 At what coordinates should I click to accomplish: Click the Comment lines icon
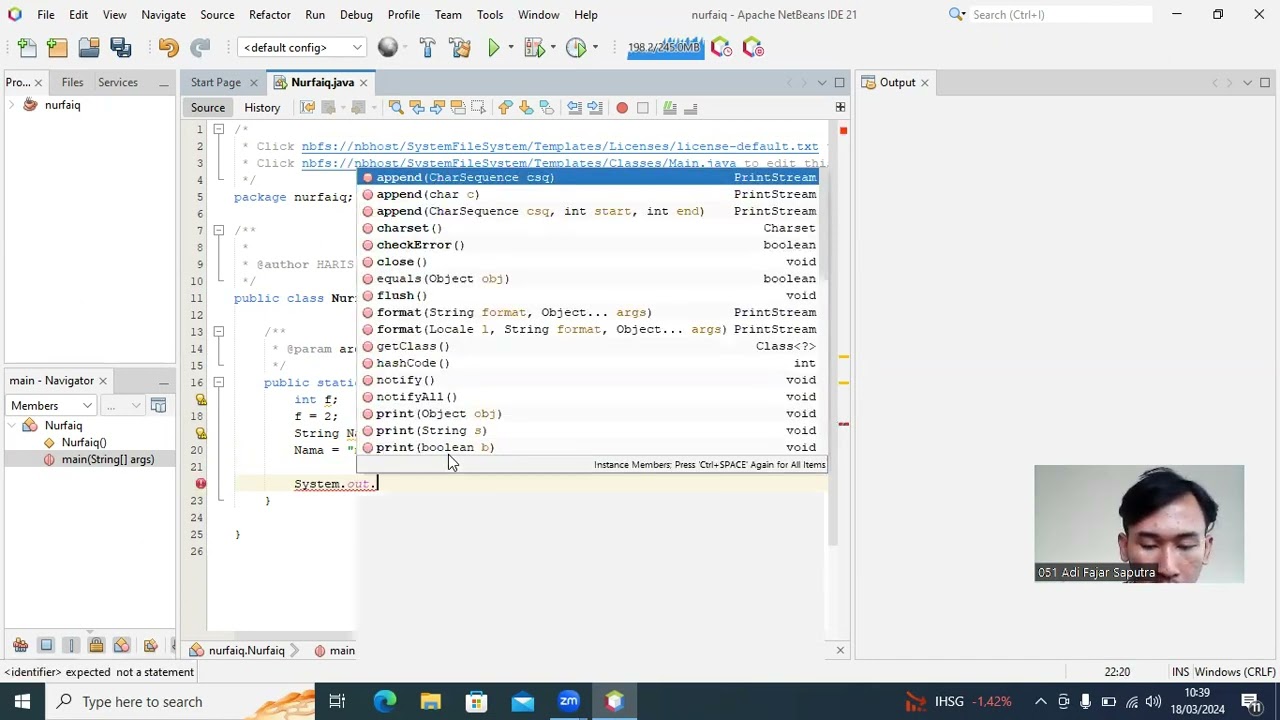670,107
